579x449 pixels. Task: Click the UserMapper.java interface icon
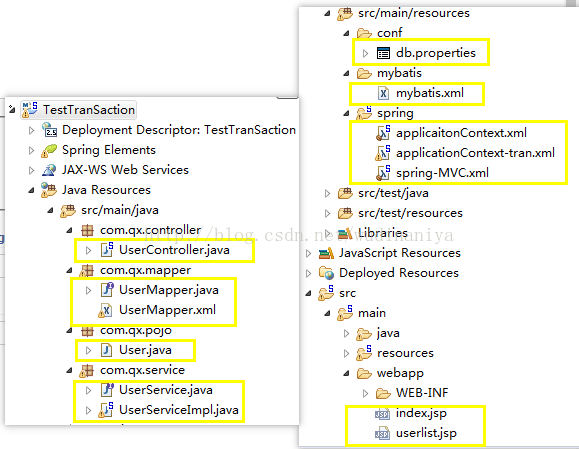(106, 290)
